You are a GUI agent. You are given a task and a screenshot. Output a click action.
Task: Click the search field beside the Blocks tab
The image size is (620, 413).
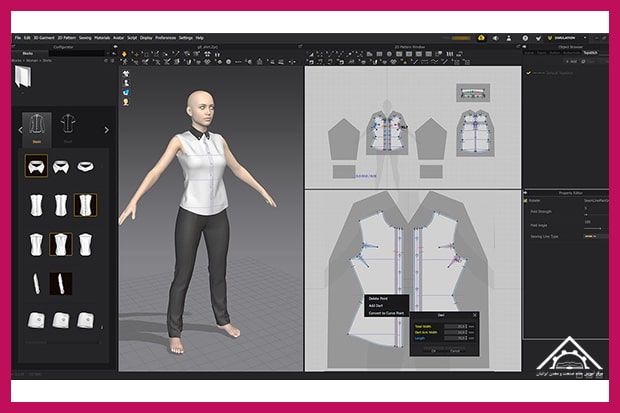click(x=74, y=53)
